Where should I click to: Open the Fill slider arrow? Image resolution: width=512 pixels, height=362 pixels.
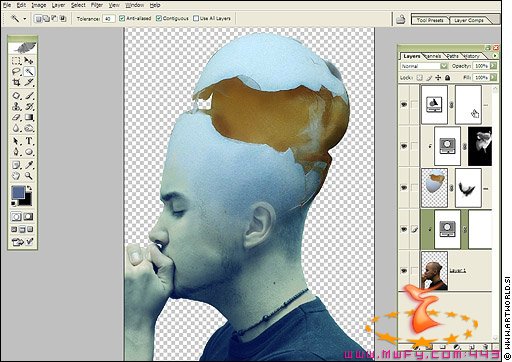[x=493, y=77]
